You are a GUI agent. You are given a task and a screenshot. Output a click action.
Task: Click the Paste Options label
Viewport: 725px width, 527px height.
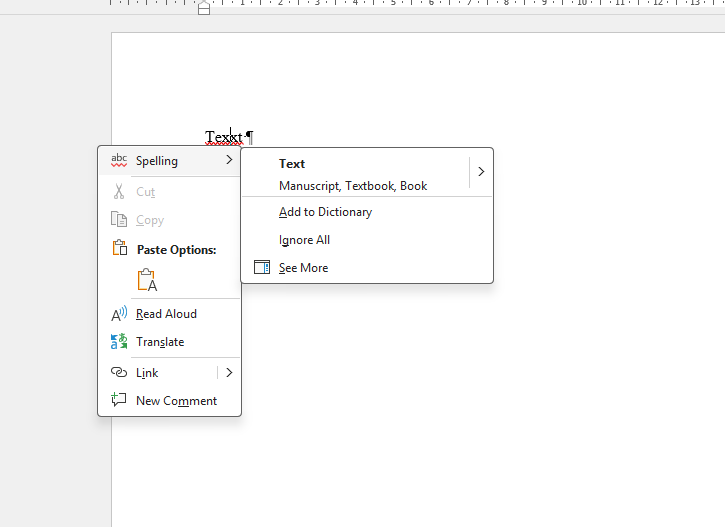pyautogui.click(x=177, y=250)
